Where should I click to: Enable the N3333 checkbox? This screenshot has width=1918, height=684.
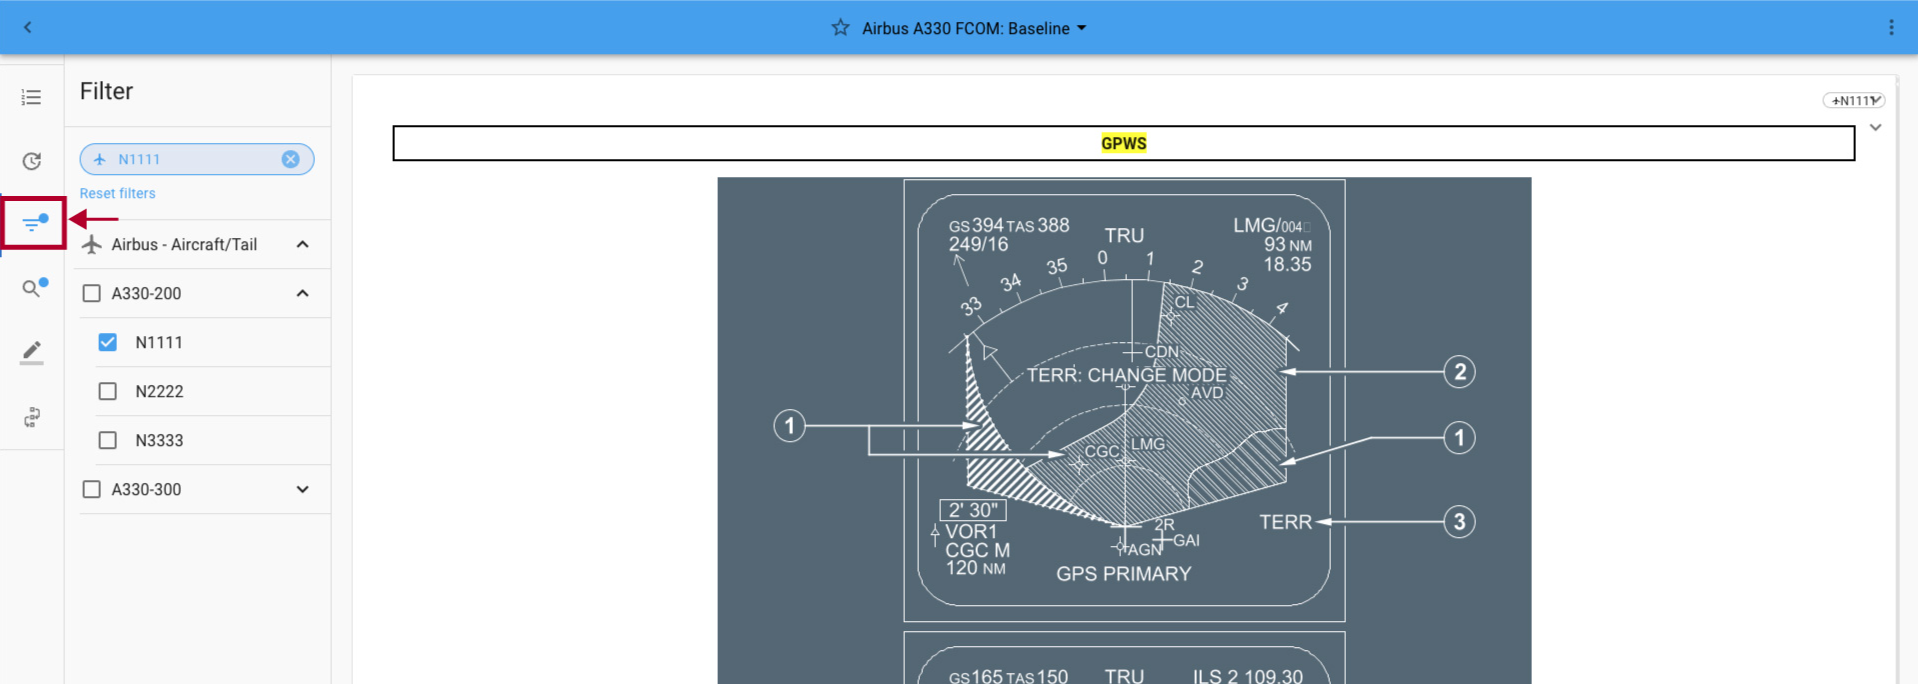[108, 440]
